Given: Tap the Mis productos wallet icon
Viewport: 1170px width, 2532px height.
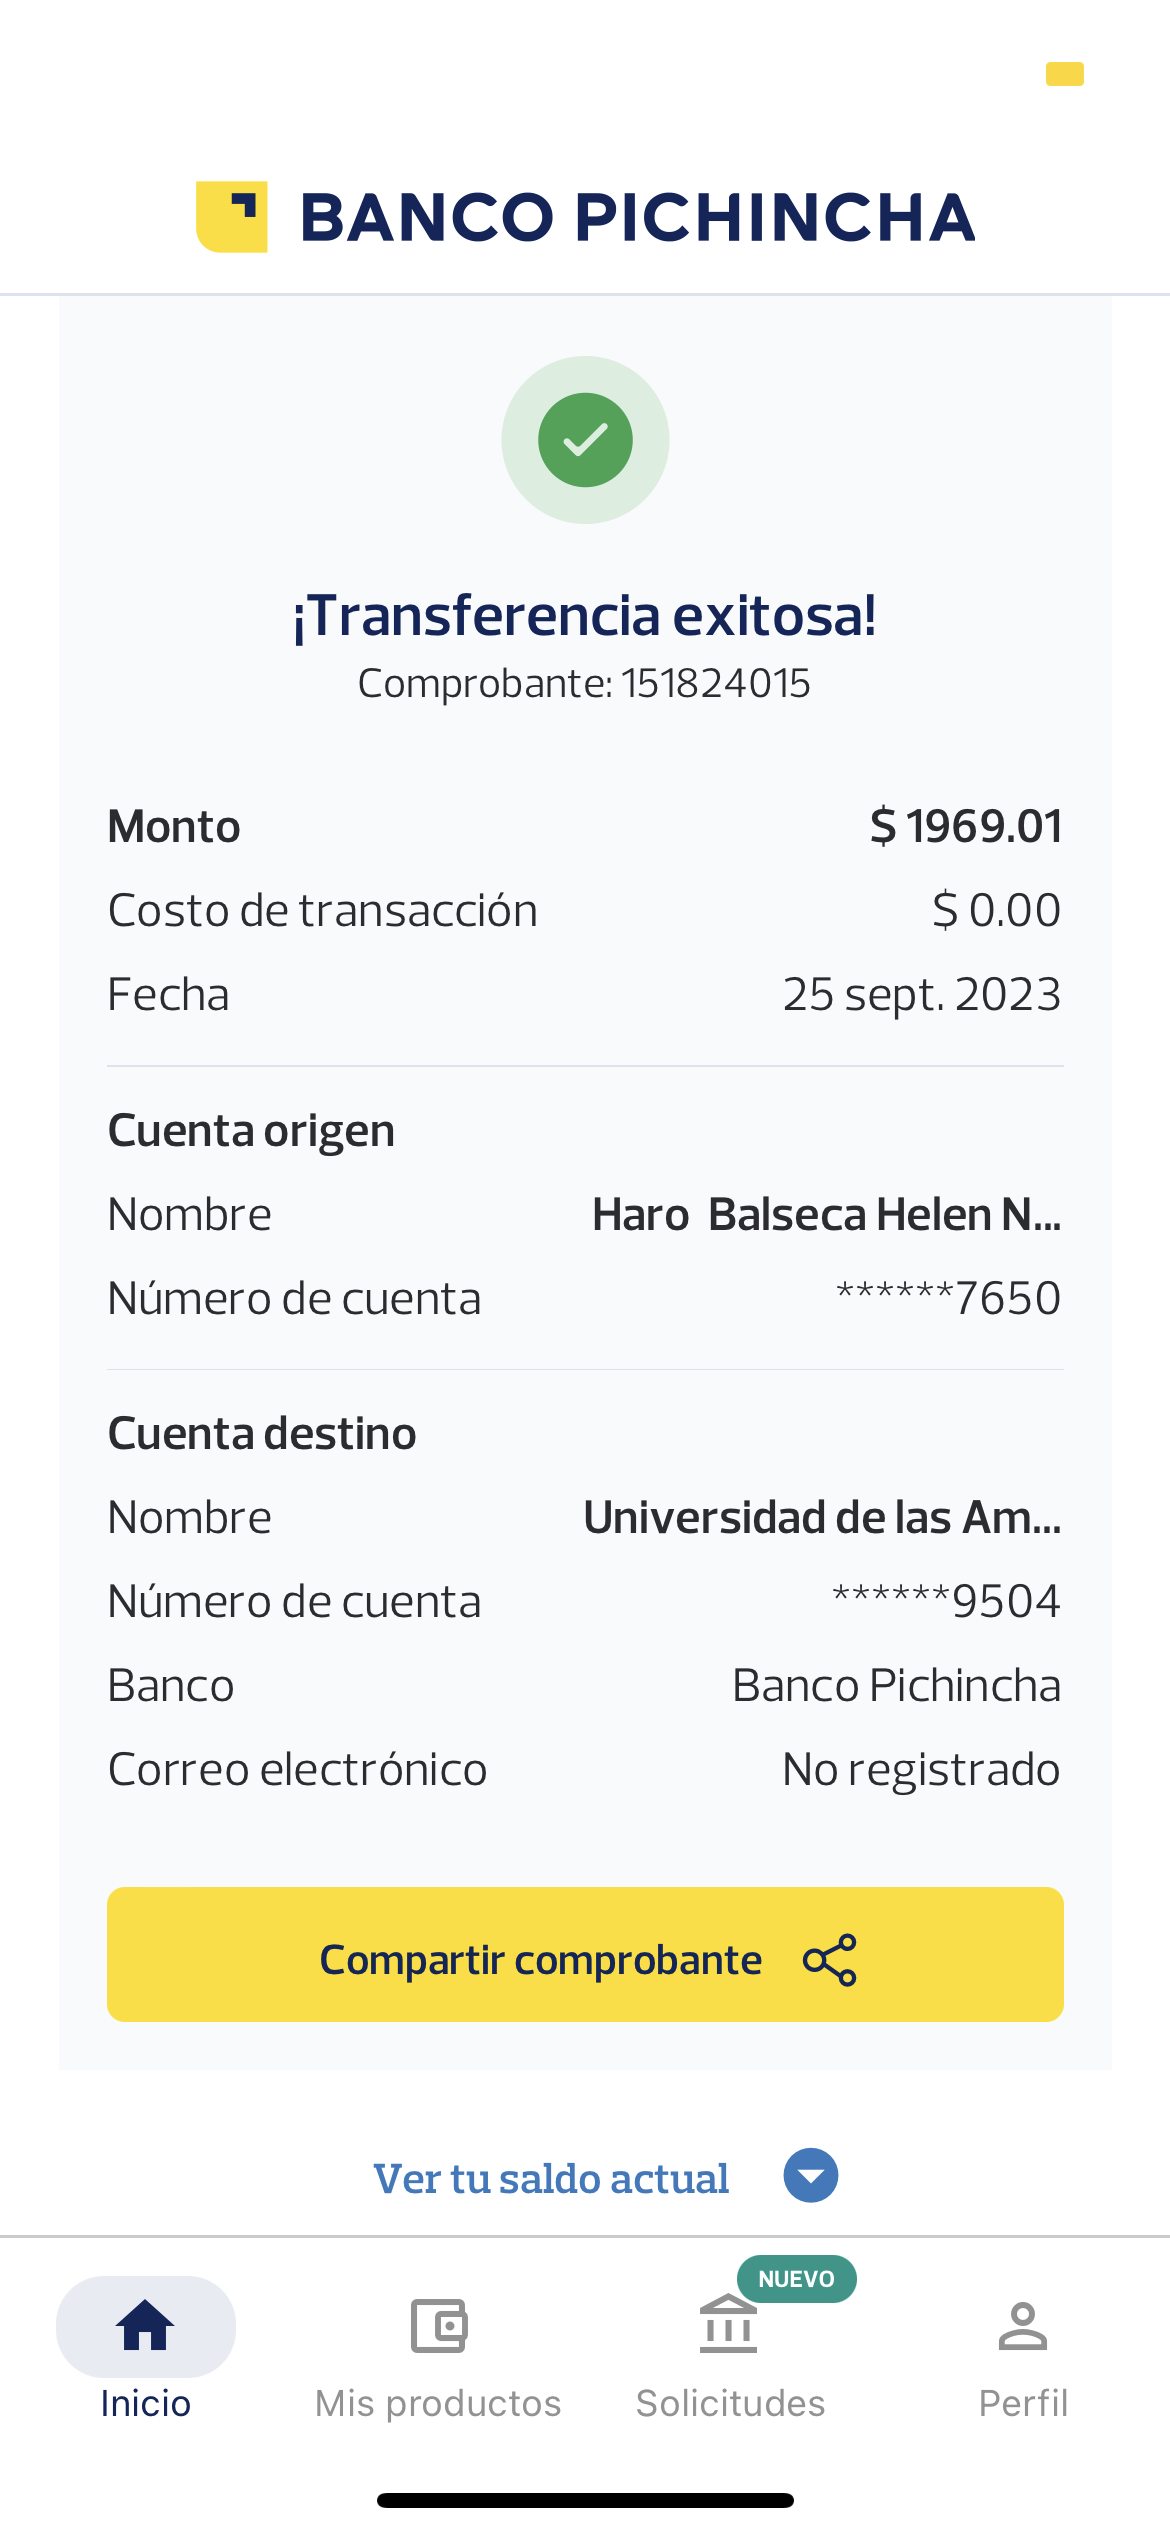Looking at the screenshot, I should [439, 2325].
